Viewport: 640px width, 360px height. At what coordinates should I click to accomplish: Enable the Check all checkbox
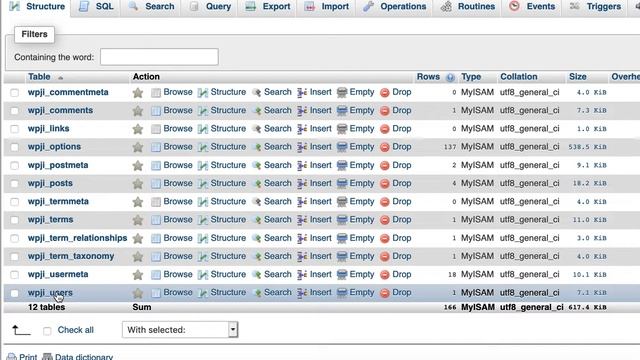[x=47, y=331]
